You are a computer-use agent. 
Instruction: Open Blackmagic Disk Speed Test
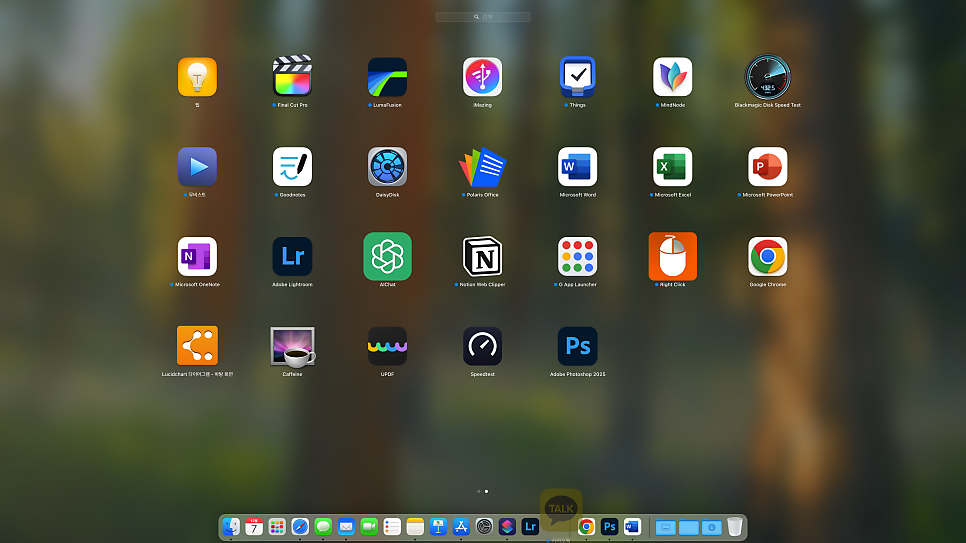click(x=768, y=77)
